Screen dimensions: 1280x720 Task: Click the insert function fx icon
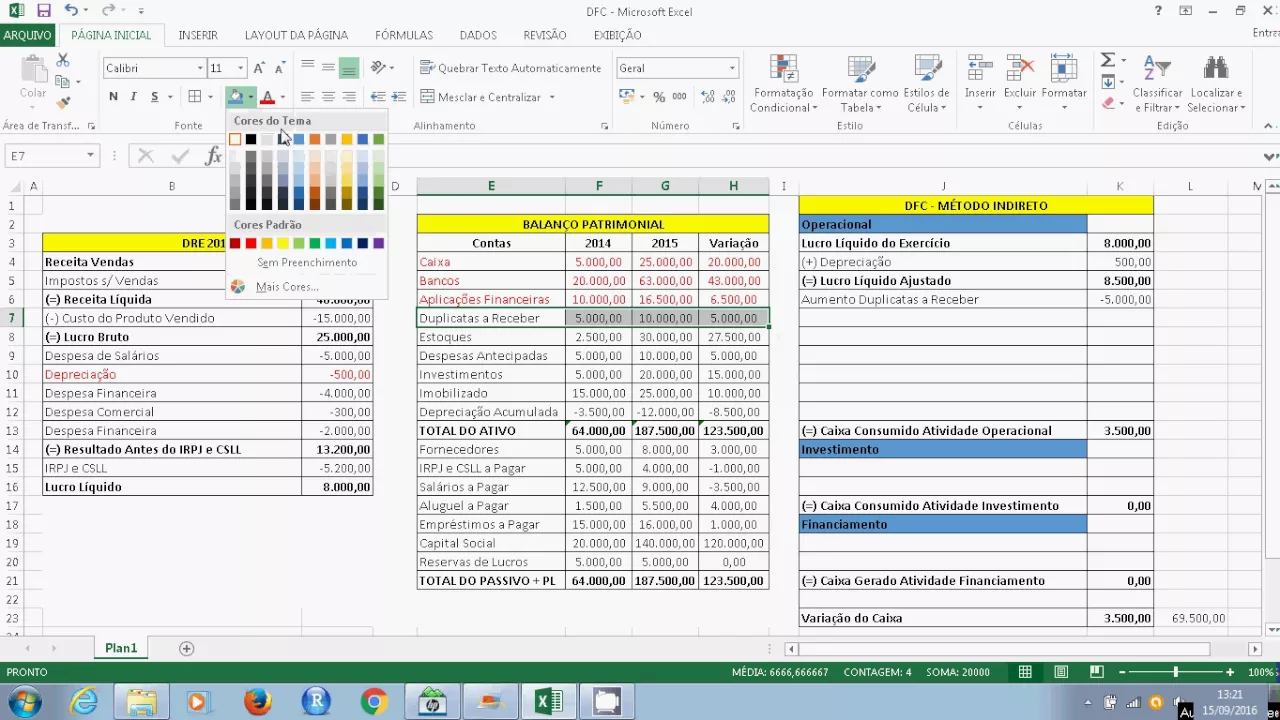pos(213,156)
